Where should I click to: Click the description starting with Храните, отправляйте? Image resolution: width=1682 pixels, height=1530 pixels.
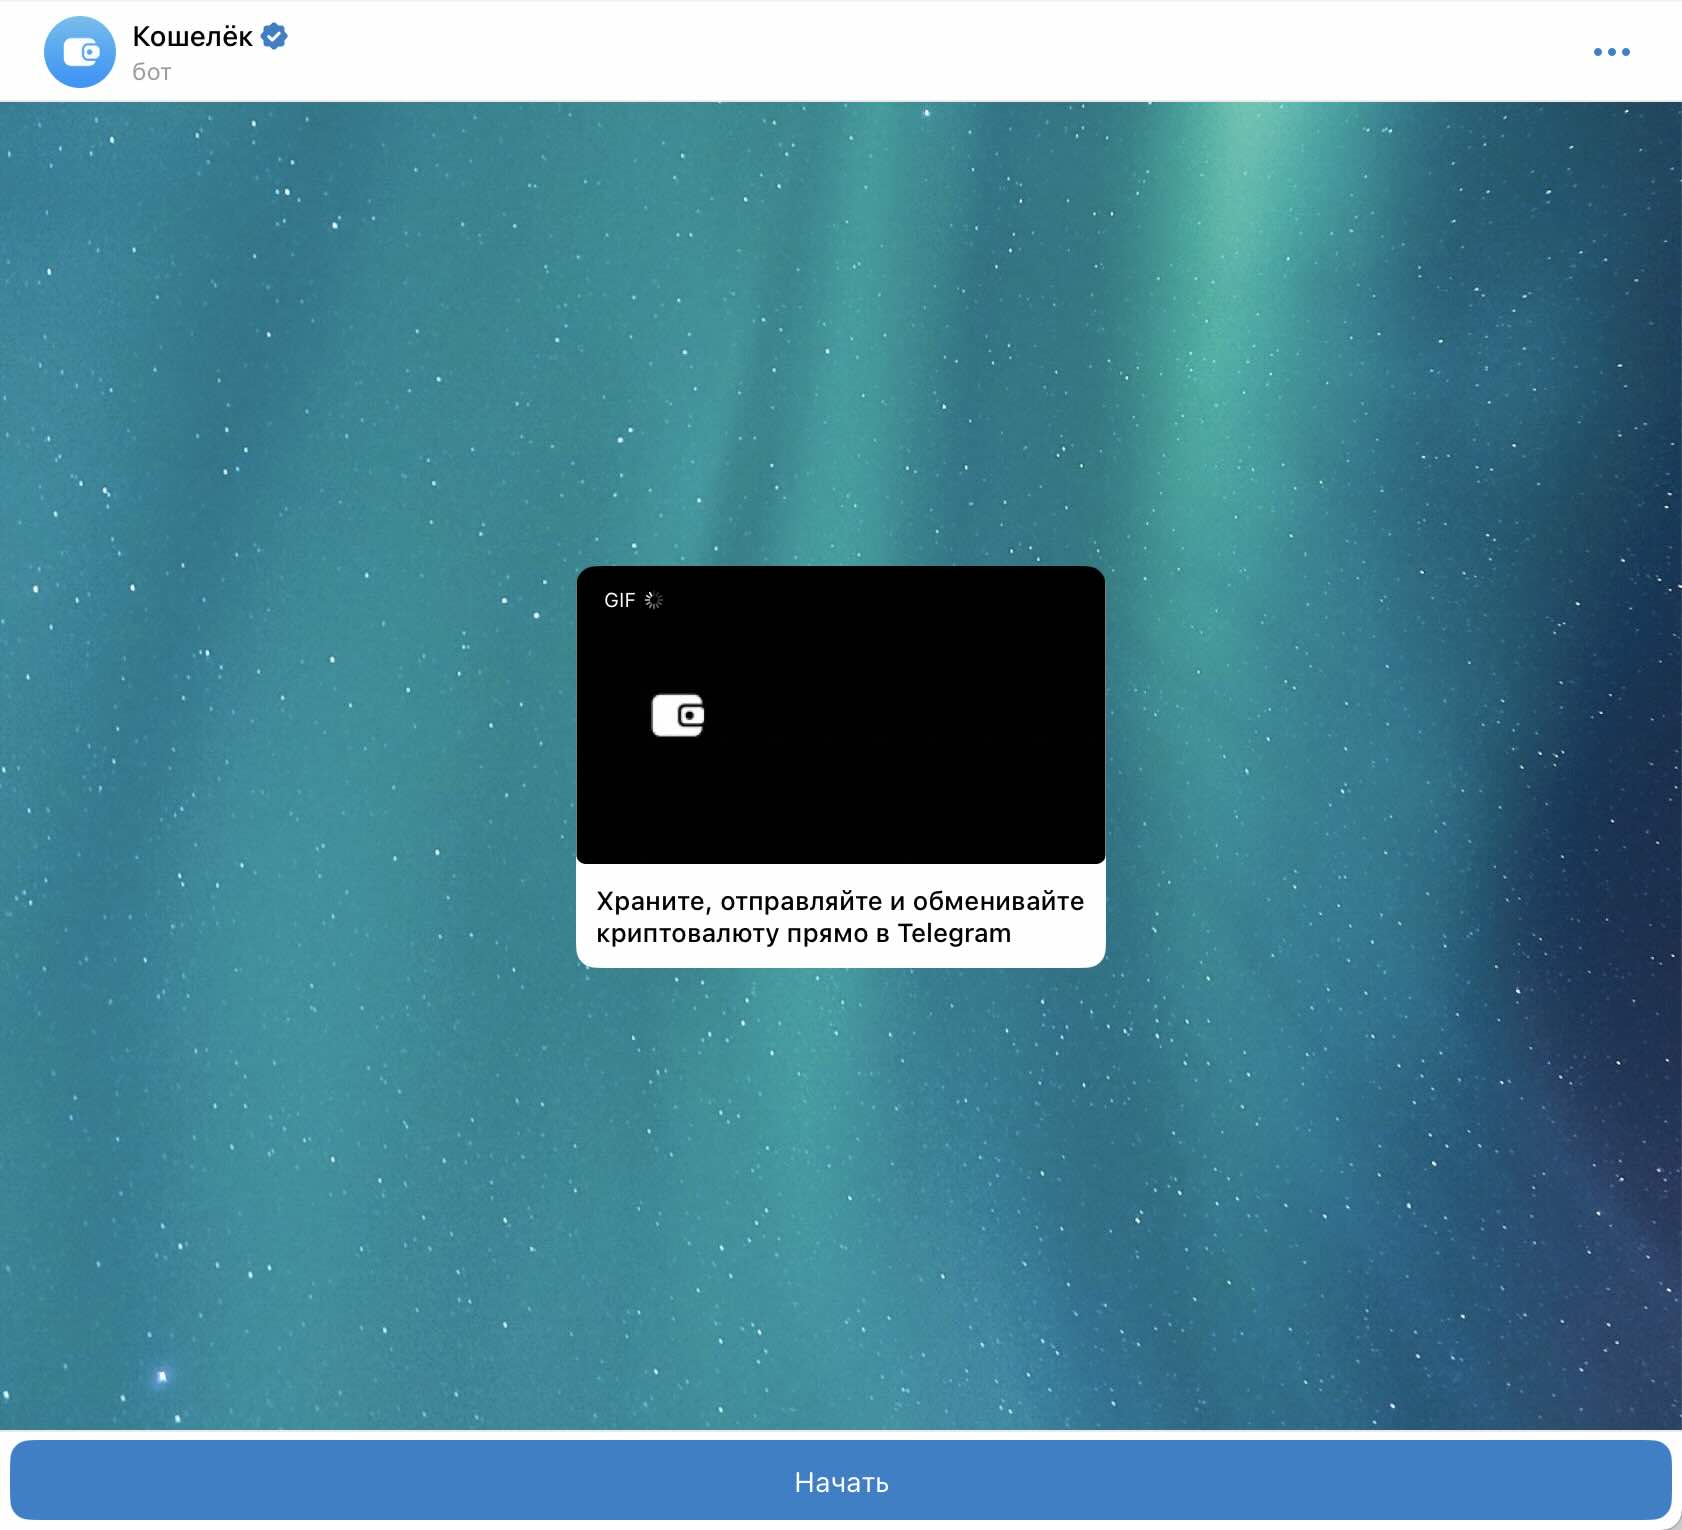840,917
